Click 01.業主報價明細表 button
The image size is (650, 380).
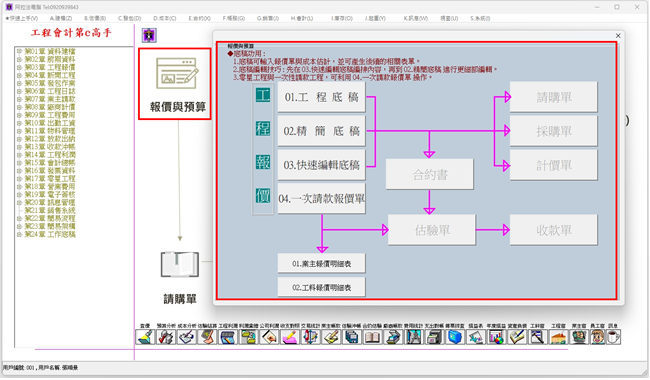(321, 264)
